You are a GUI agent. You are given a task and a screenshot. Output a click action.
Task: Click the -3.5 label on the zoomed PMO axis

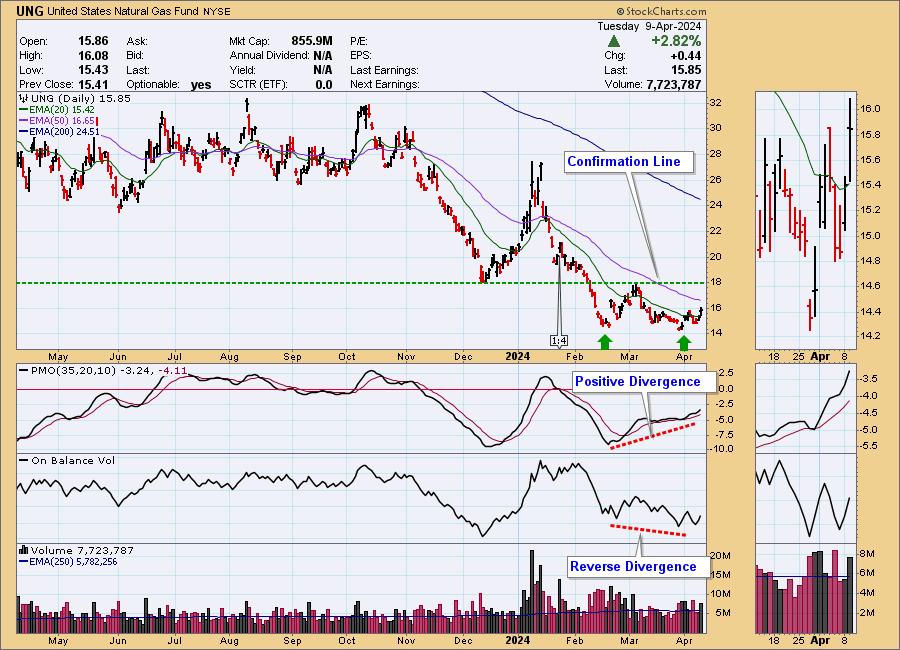click(x=868, y=378)
